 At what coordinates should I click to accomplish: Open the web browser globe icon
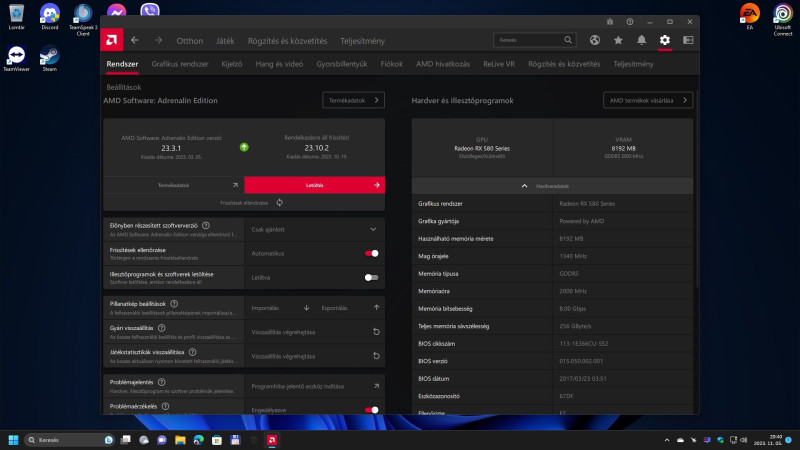(x=594, y=40)
